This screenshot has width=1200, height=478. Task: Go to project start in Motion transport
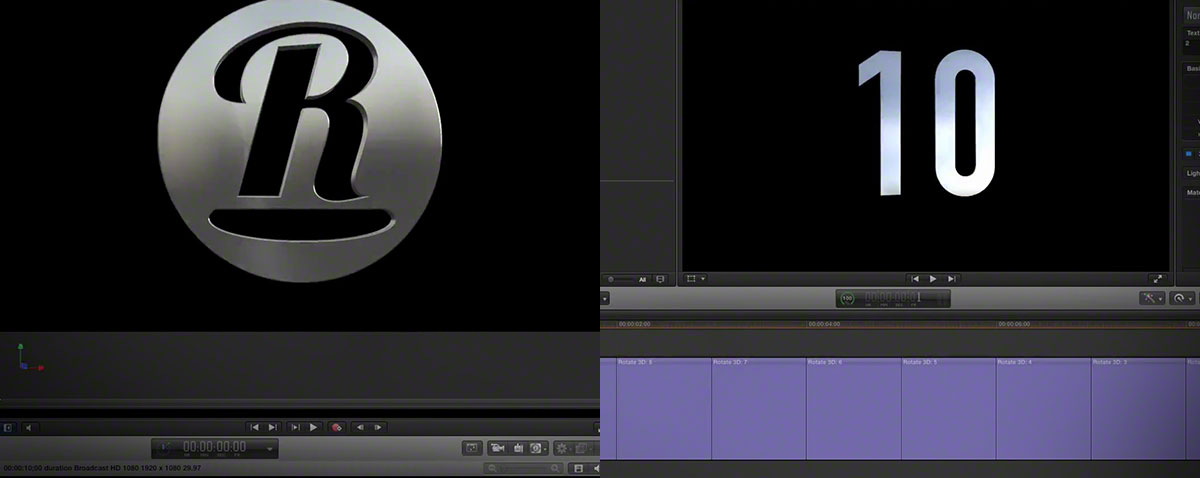click(255, 427)
